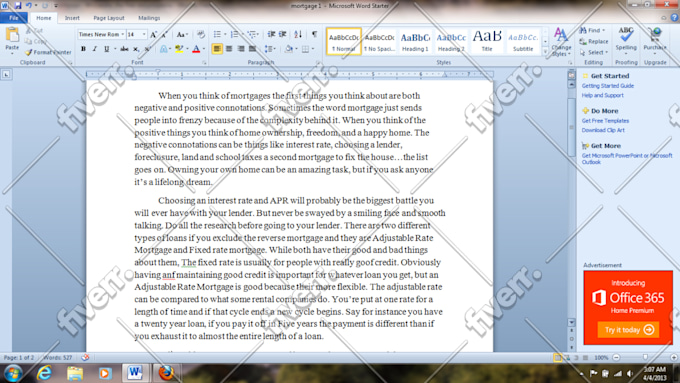Open the File tab
Screen dimensions: 680x383
[14, 18]
